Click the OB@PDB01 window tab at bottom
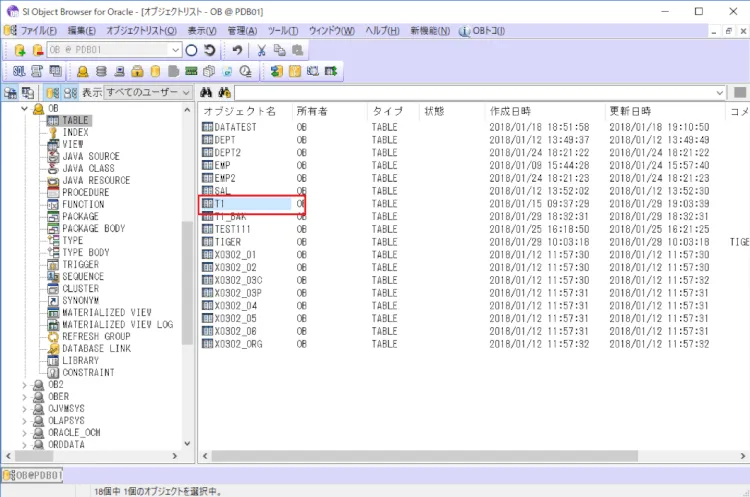 click(x=33, y=475)
